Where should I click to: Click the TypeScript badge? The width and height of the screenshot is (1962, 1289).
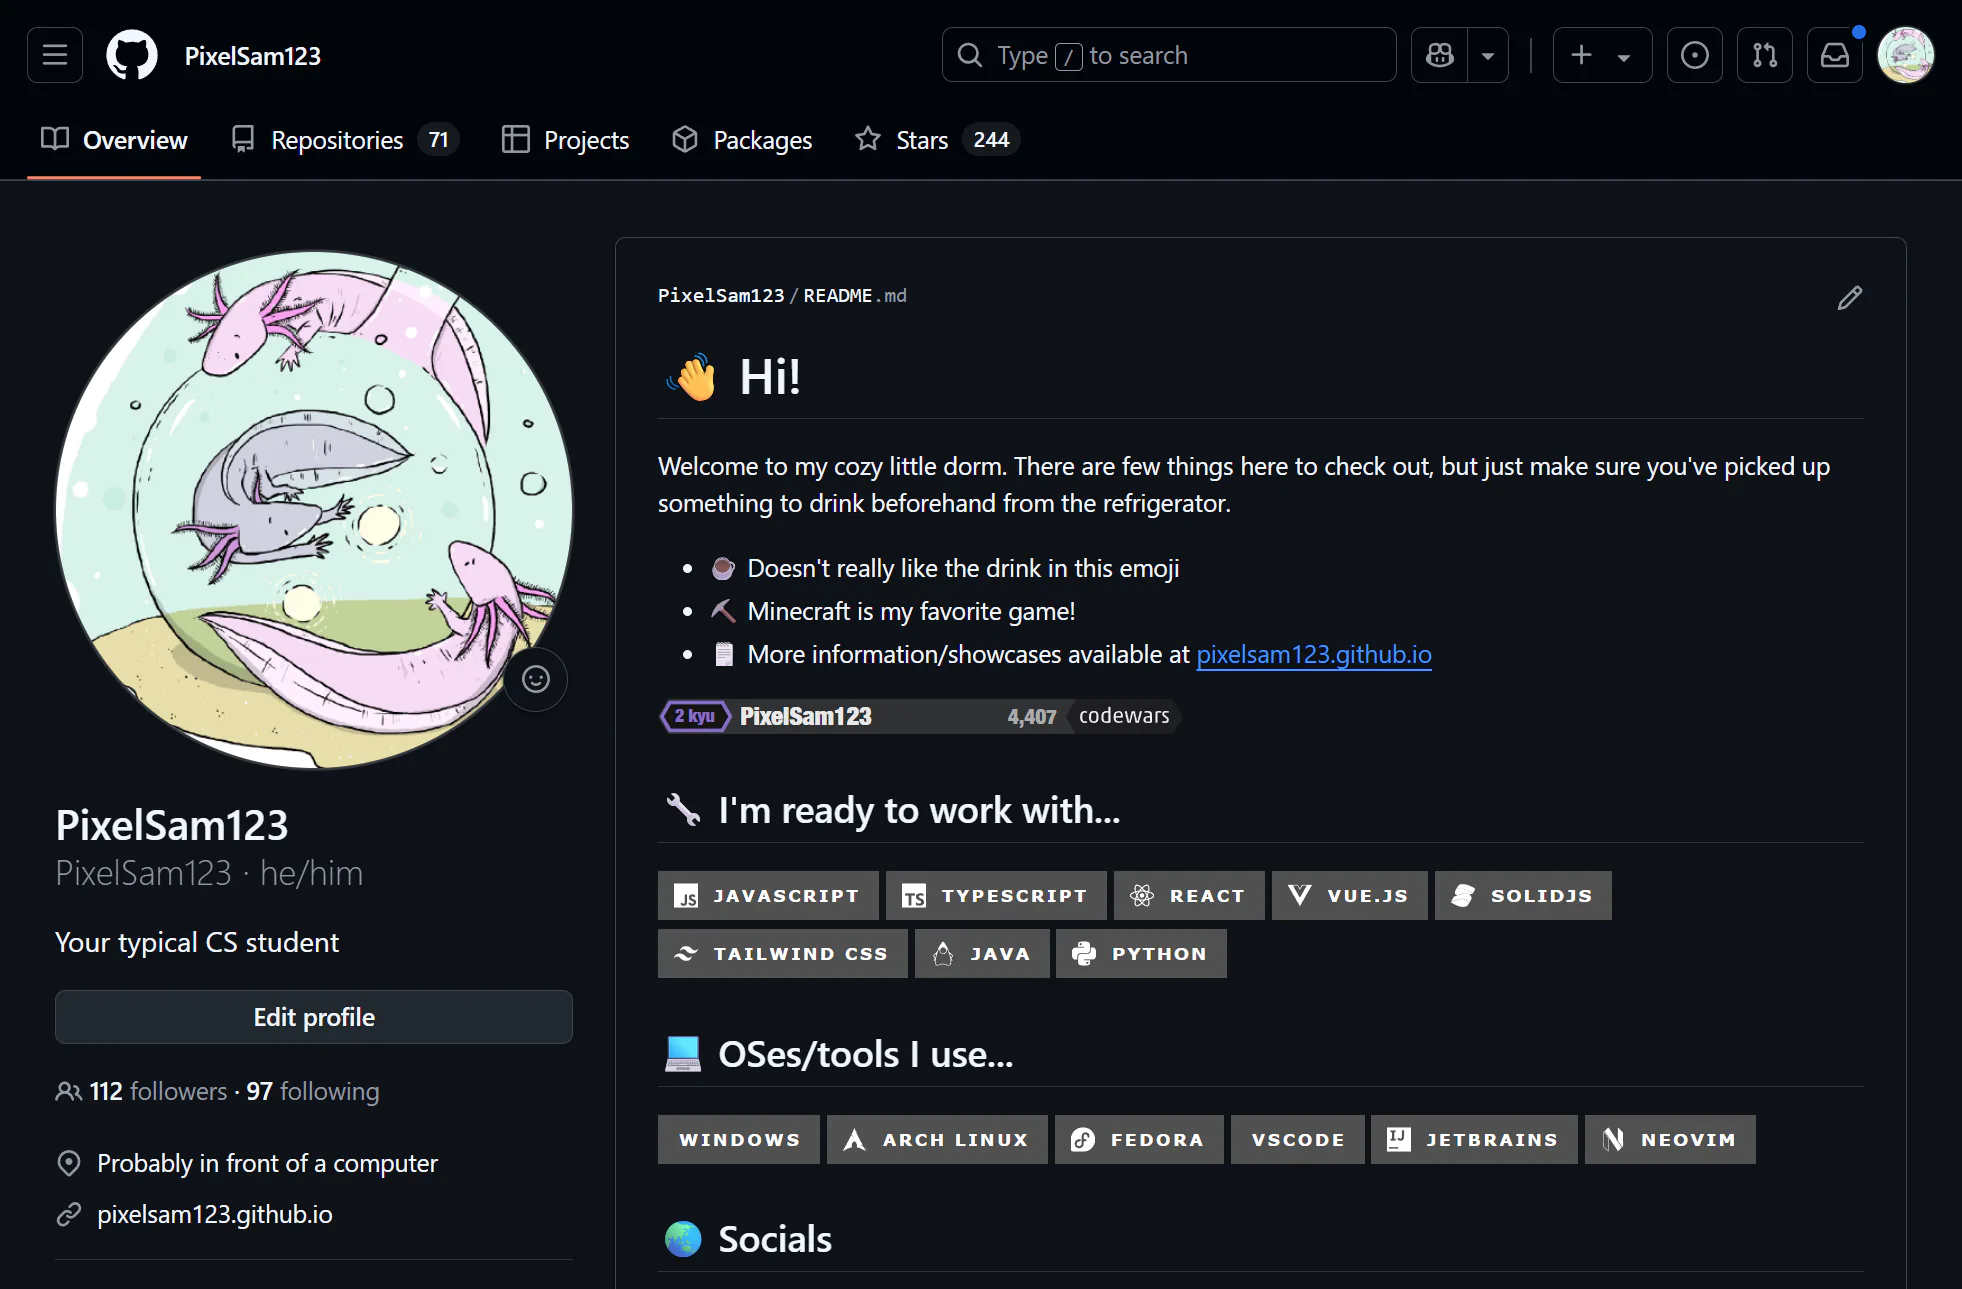point(996,895)
